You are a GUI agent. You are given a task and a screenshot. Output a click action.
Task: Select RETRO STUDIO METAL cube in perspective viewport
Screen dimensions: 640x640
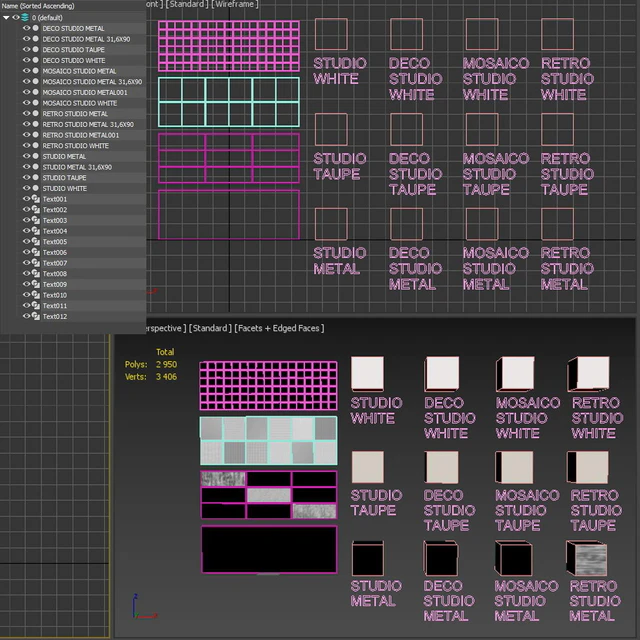click(x=587, y=558)
